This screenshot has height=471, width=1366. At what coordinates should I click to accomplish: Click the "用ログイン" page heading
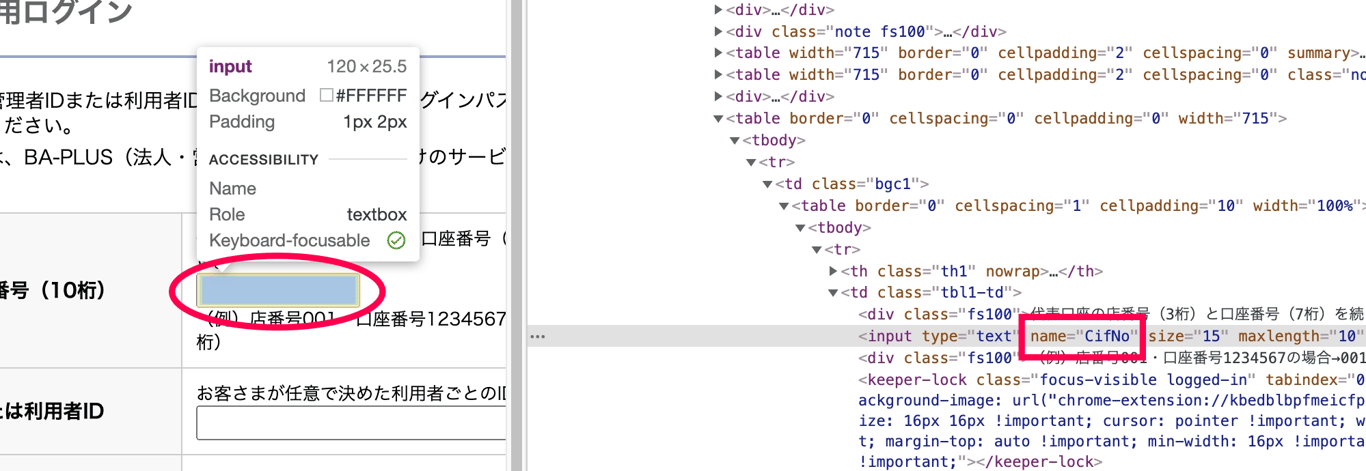click(66, 12)
